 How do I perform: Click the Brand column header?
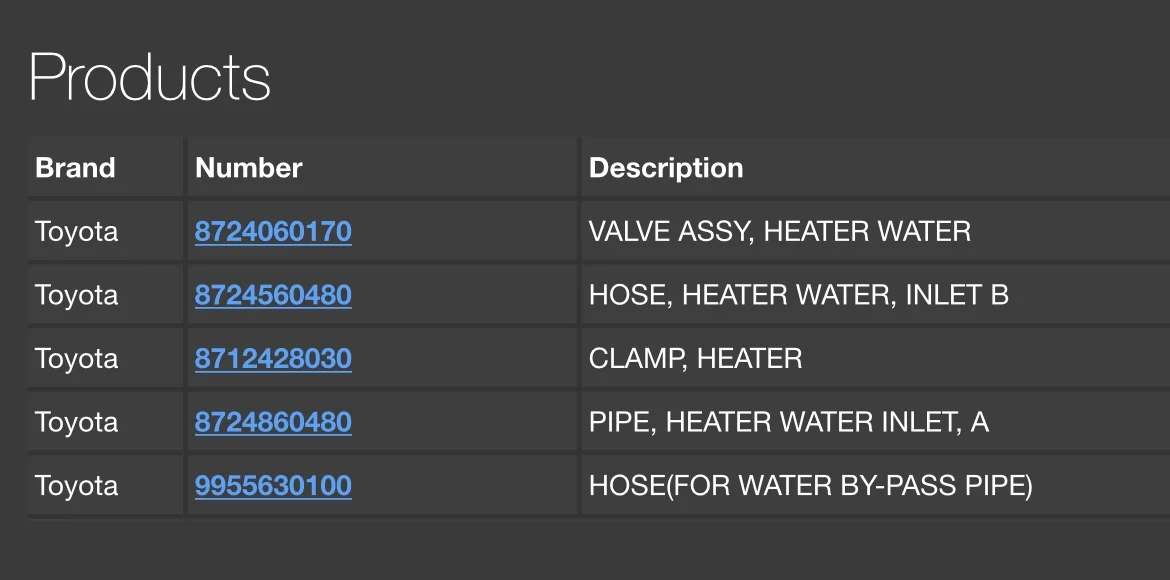coord(75,167)
